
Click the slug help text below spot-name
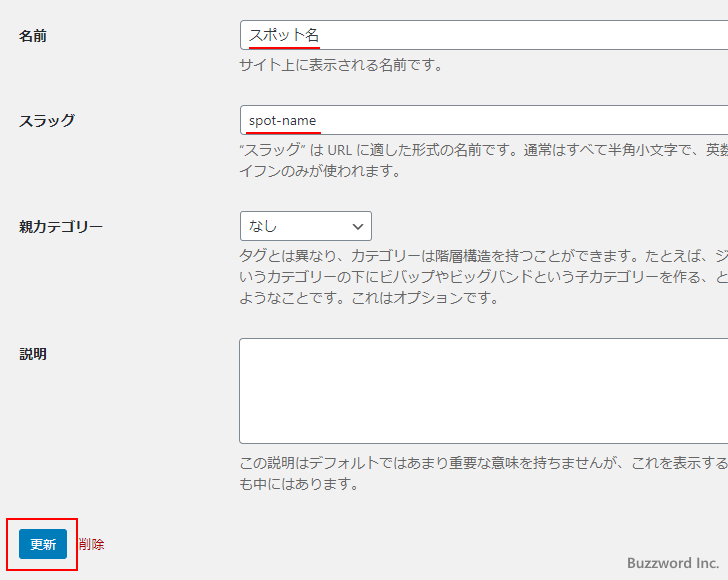point(480,160)
